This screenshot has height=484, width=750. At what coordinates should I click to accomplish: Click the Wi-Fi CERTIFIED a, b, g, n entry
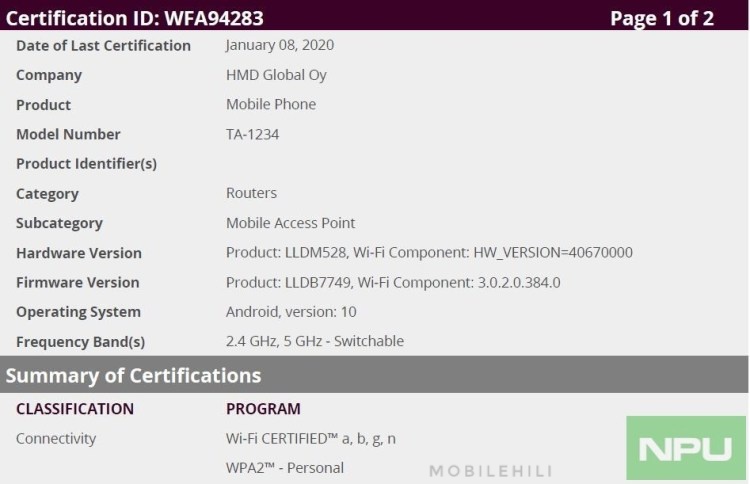311,439
